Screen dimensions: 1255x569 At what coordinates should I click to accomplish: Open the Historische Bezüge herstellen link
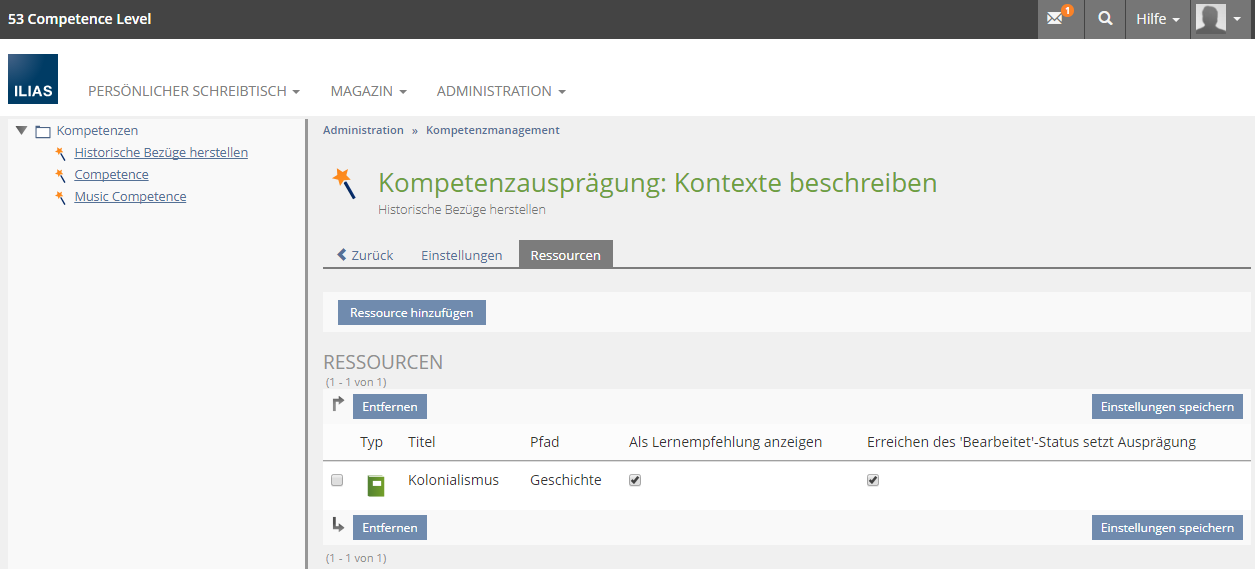pyautogui.click(x=161, y=153)
